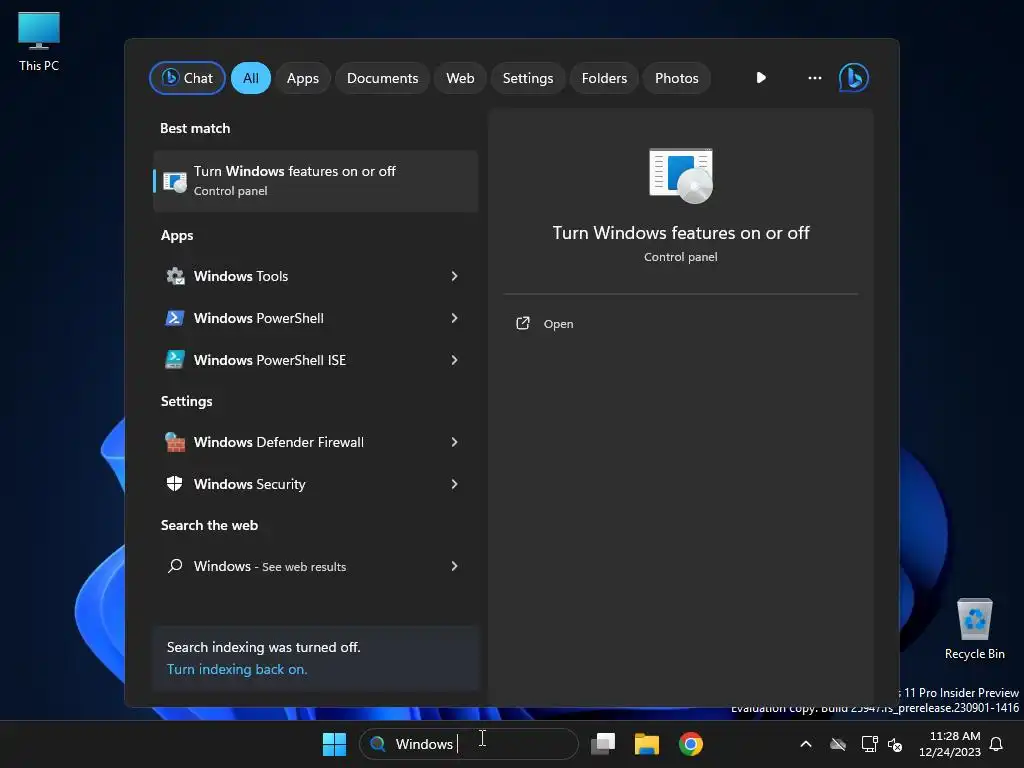The image size is (1024, 768).
Task: Switch to the Folders filter tab
Action: (x=604, y=78)
